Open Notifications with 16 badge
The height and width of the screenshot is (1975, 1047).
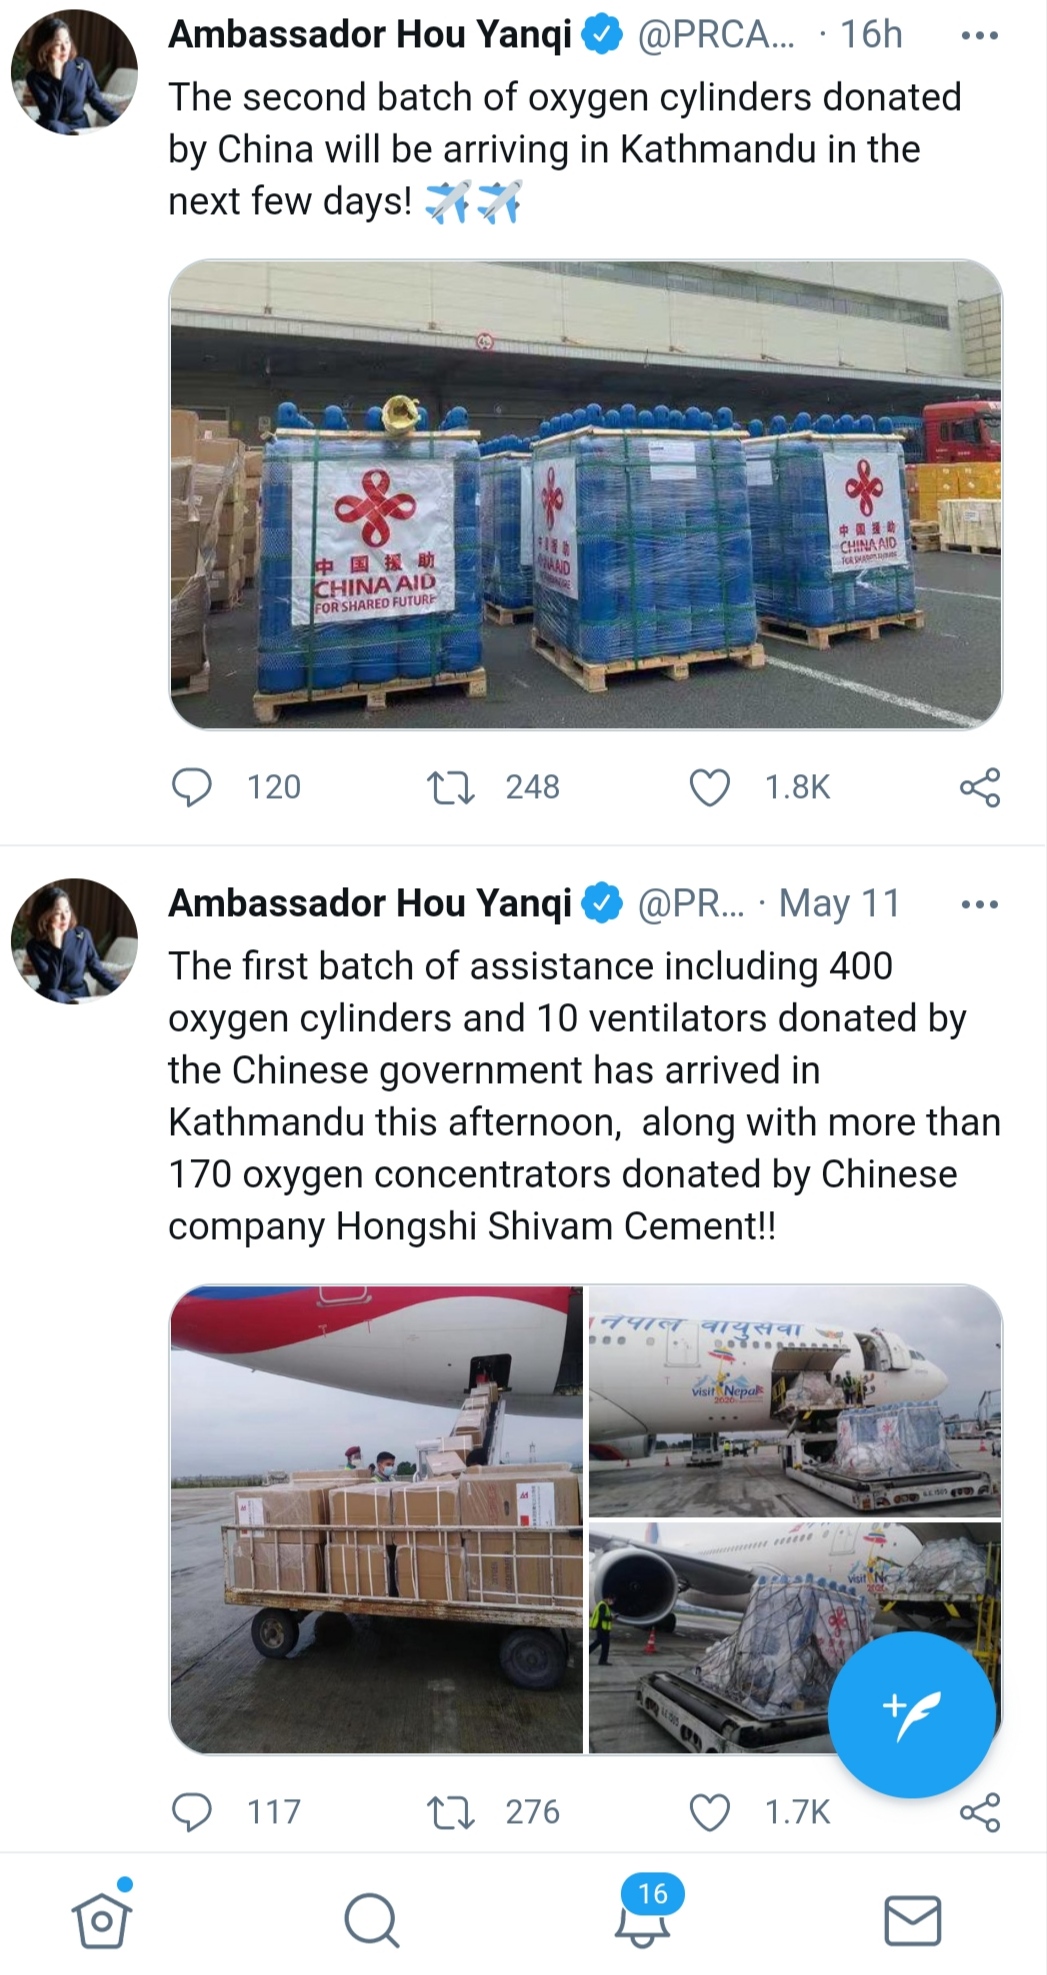pos(643,1920)
